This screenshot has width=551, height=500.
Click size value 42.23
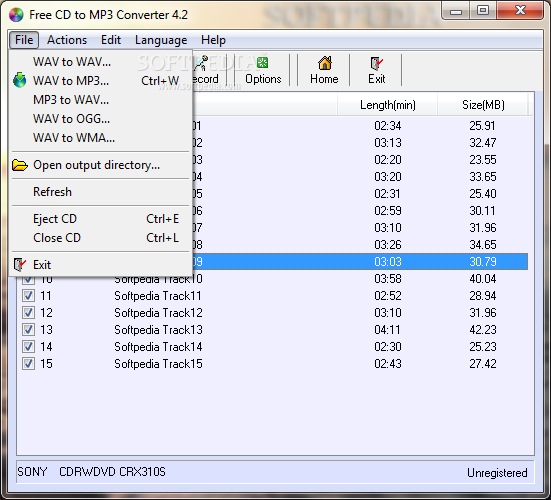click(x=483, y=330)
